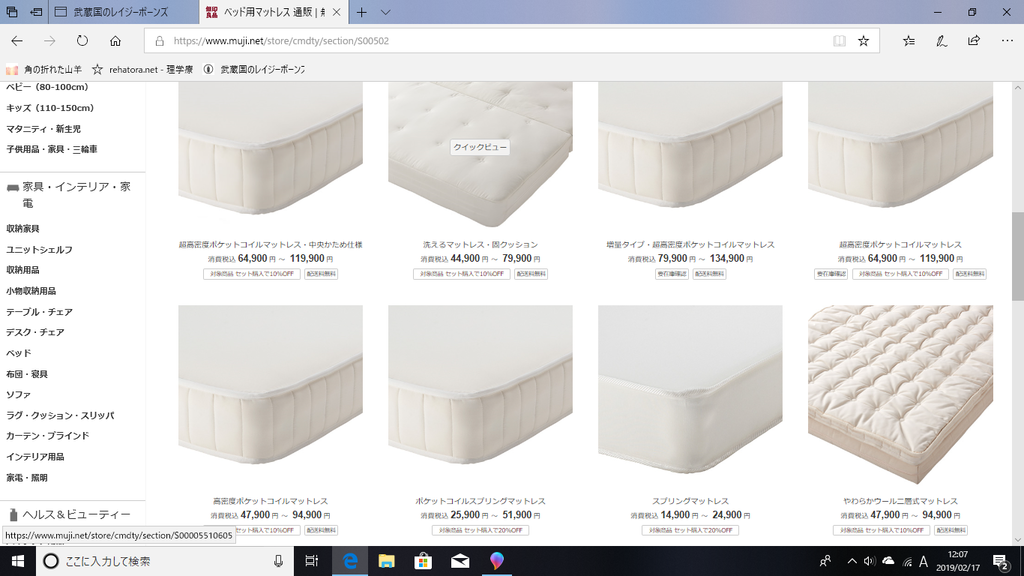Image resolution: width=1024 pixels, height=576 pixels.
Task: Open the rehatora.net bookmark
Action: click(142, 69)
